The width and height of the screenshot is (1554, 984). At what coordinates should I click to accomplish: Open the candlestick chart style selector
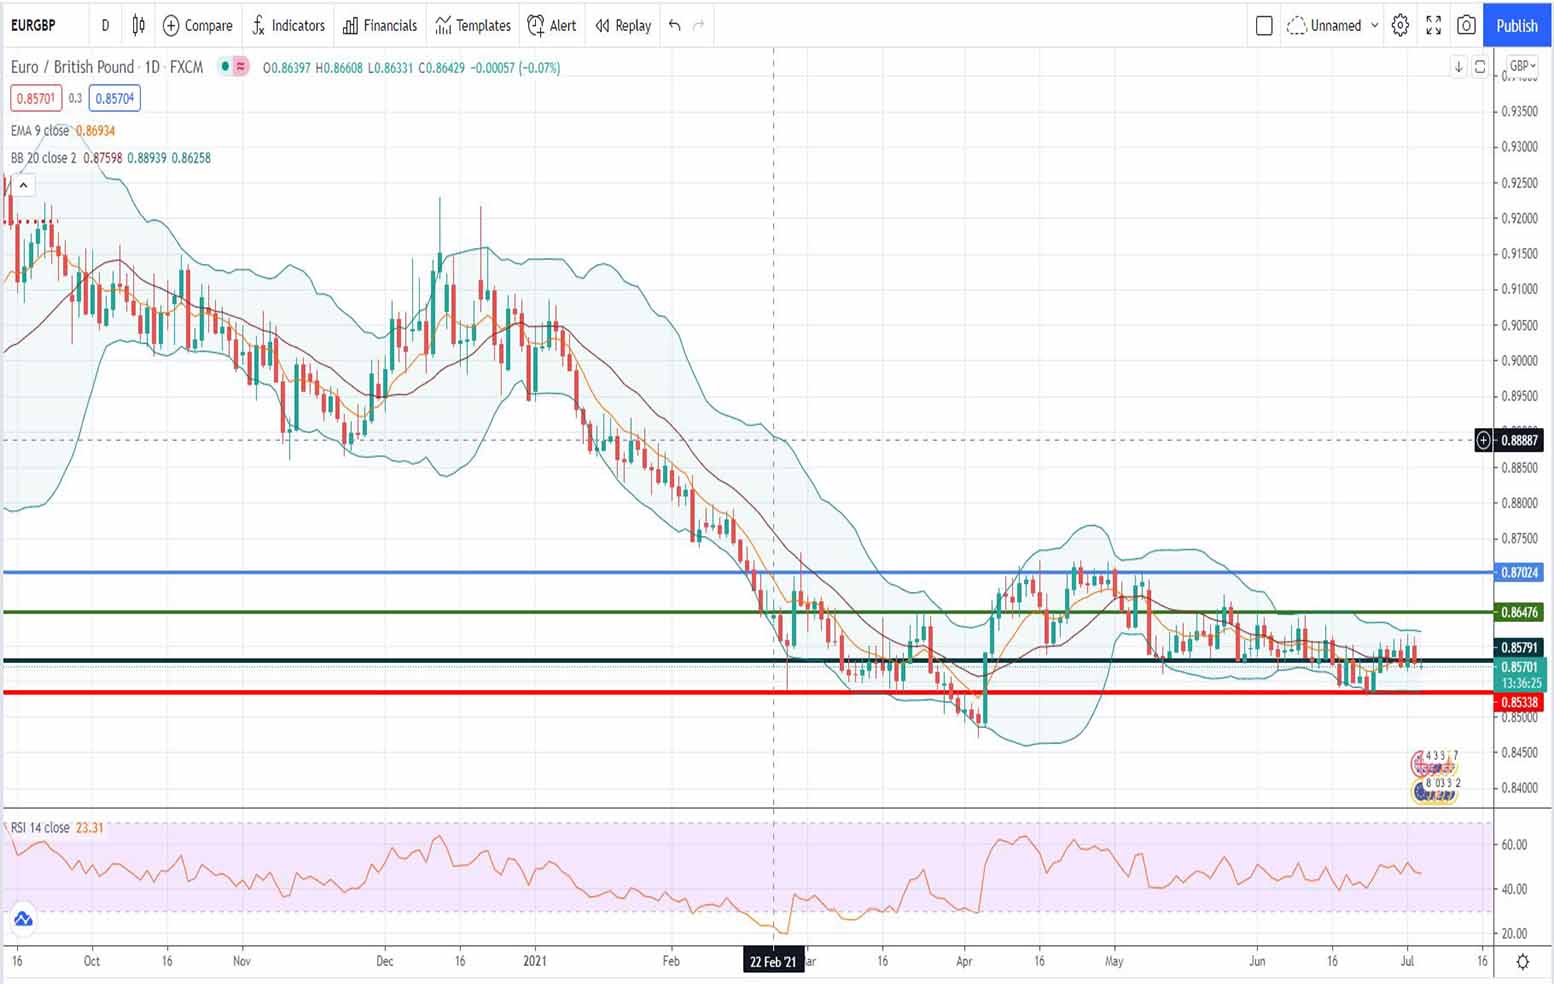[138, 25]
